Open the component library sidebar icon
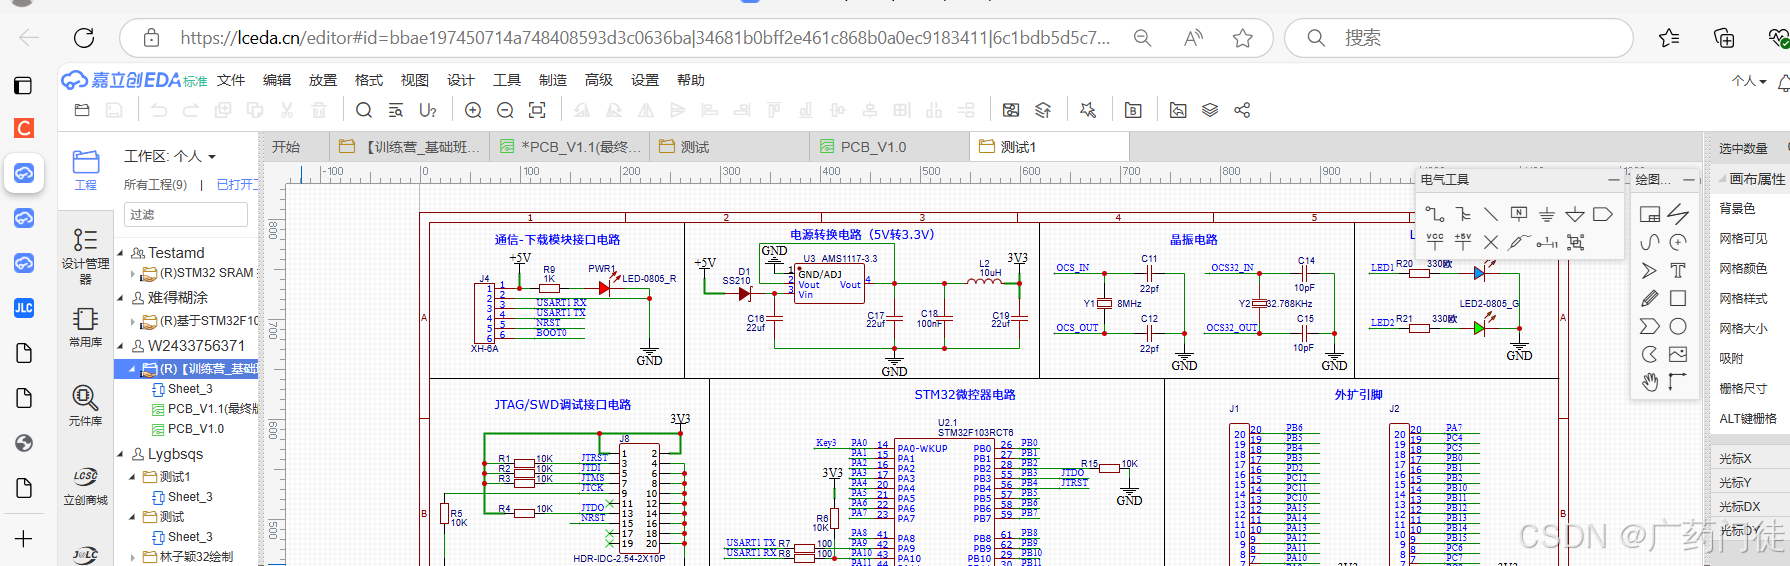Viewport: 1790px width, 566px height. pyautogui.click(x=86, y=405)
